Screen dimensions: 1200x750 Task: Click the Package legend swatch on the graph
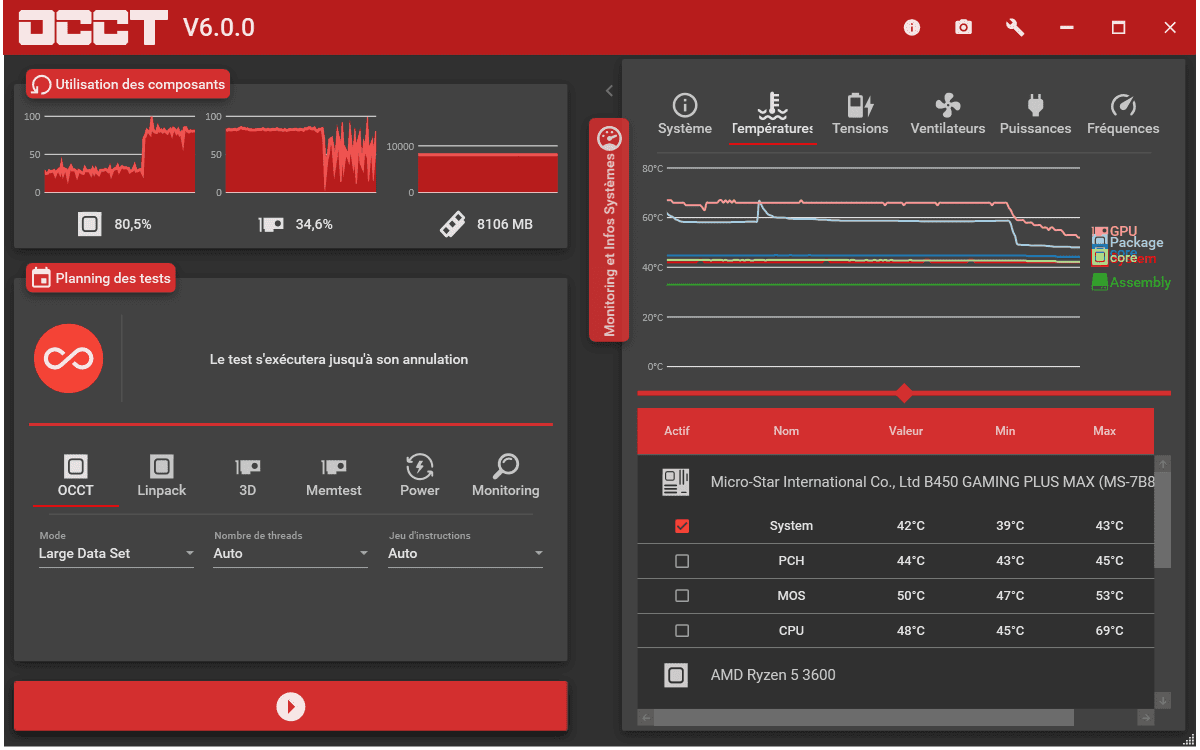coord(1100,242)
